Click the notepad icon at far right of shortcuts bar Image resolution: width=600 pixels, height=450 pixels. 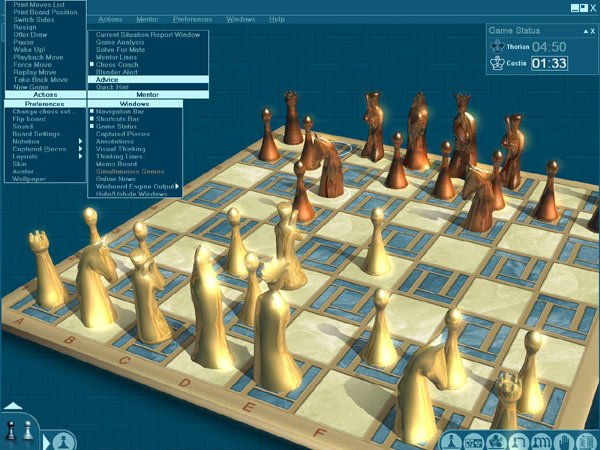click(588, 441)
